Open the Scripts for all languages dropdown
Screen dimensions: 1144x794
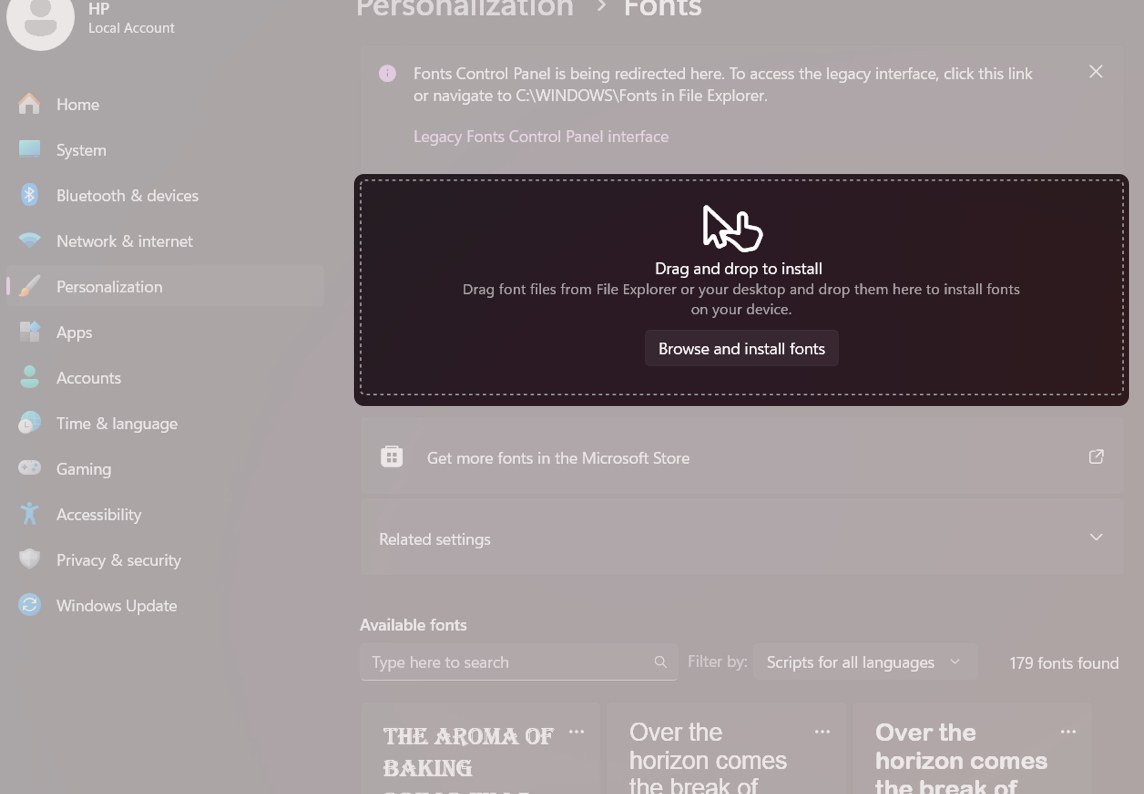pos(865,661)
